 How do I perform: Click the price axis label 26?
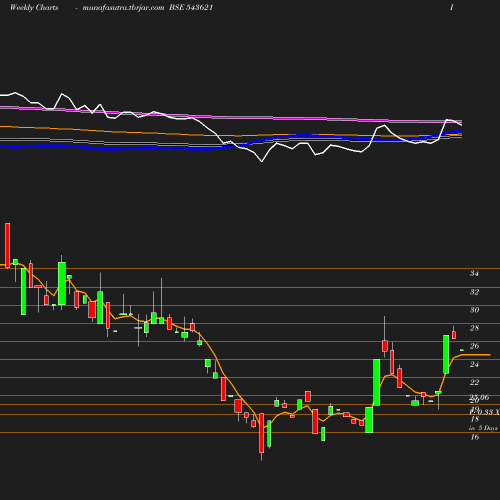[x=474, y=346]
